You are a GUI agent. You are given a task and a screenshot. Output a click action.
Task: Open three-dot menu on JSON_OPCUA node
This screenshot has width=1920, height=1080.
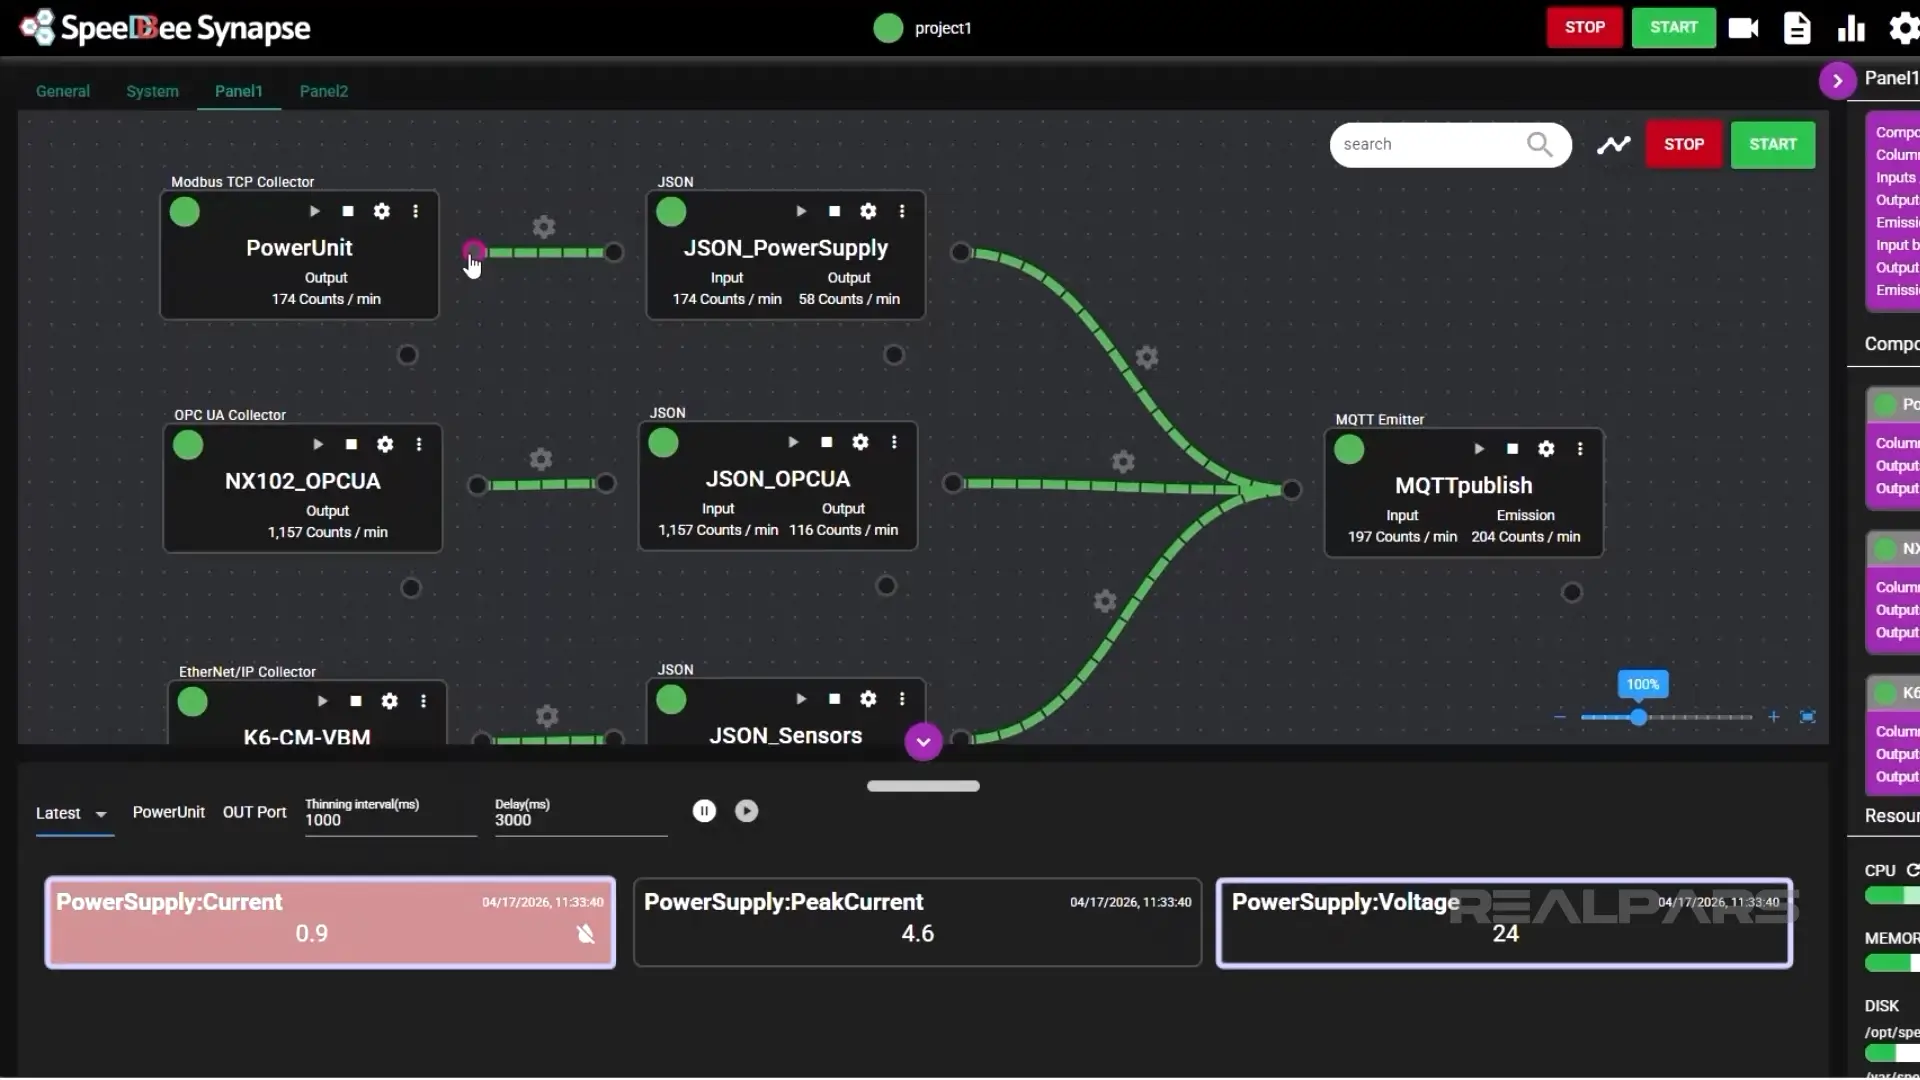coord(894,442)
